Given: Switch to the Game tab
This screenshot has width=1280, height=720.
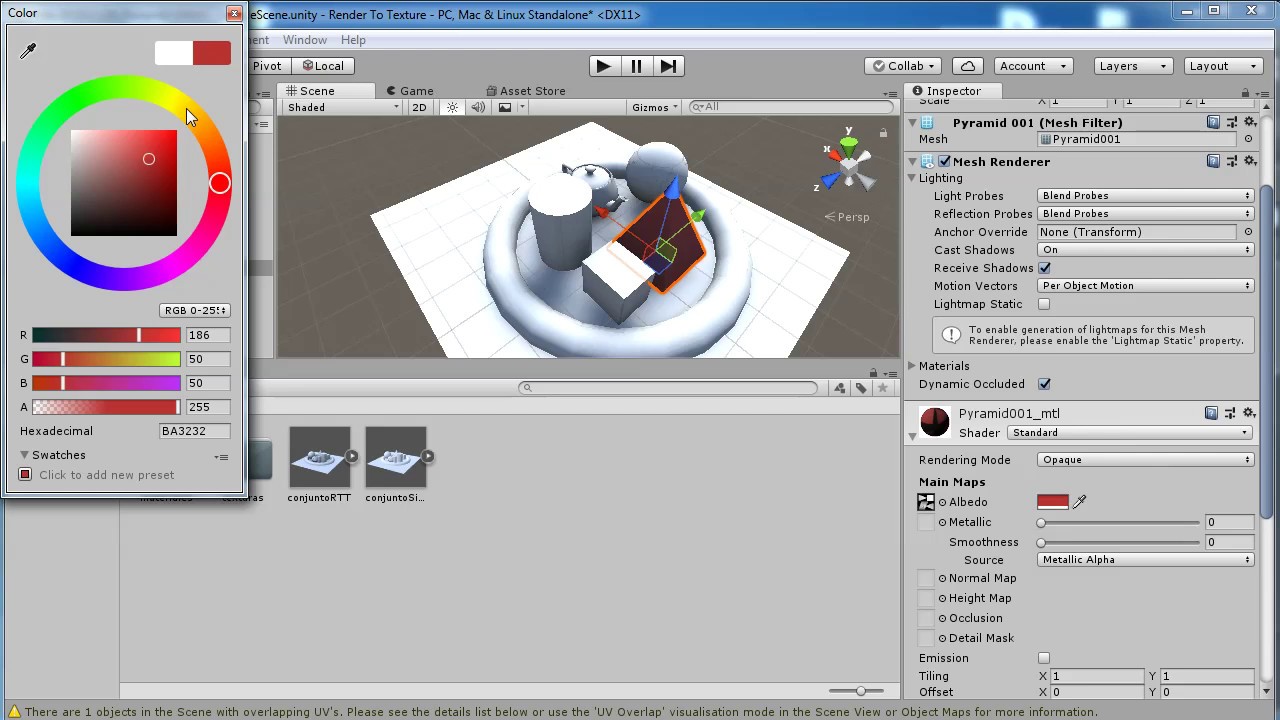Looking at the screenshot, I should click(x=409, y=91).
